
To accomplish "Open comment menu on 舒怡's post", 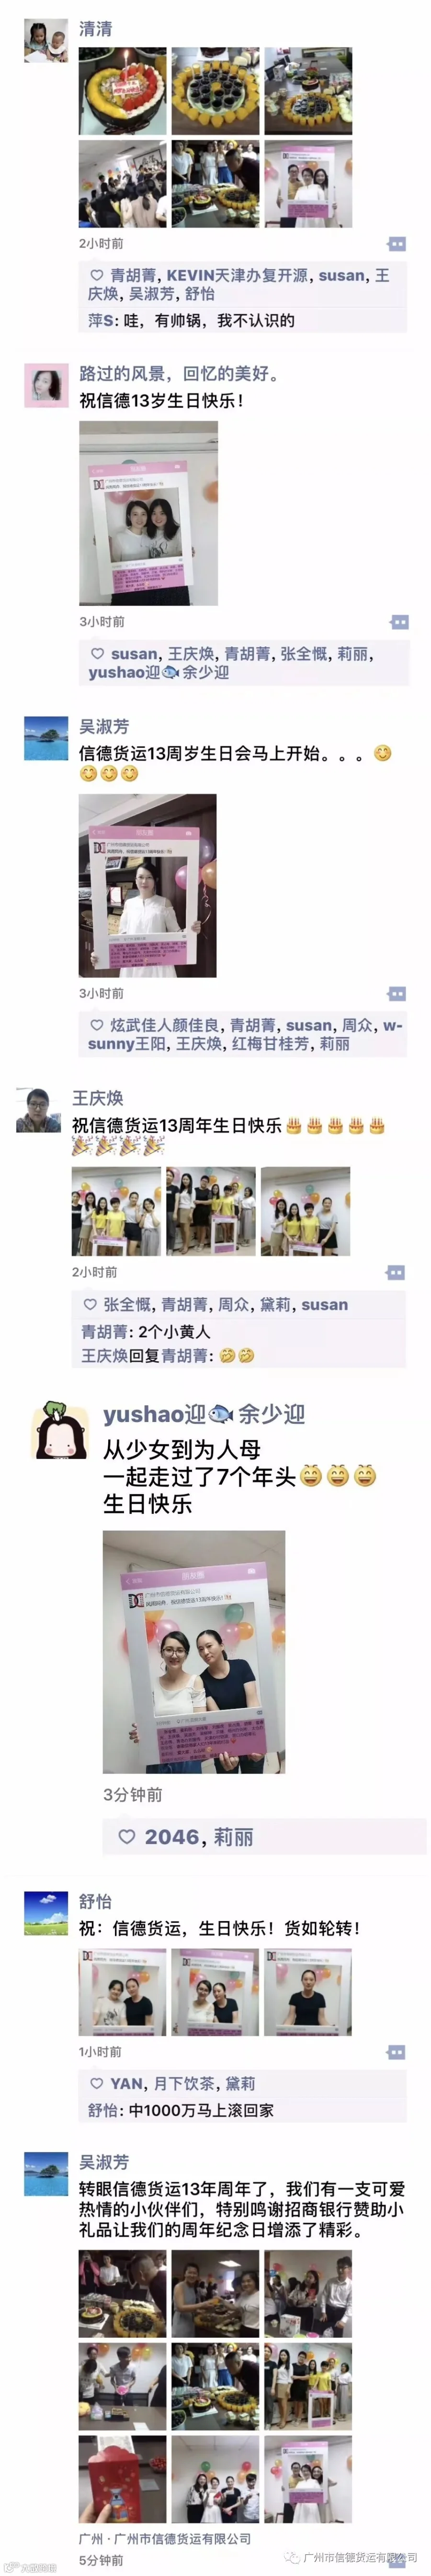I will point(396,2052).
